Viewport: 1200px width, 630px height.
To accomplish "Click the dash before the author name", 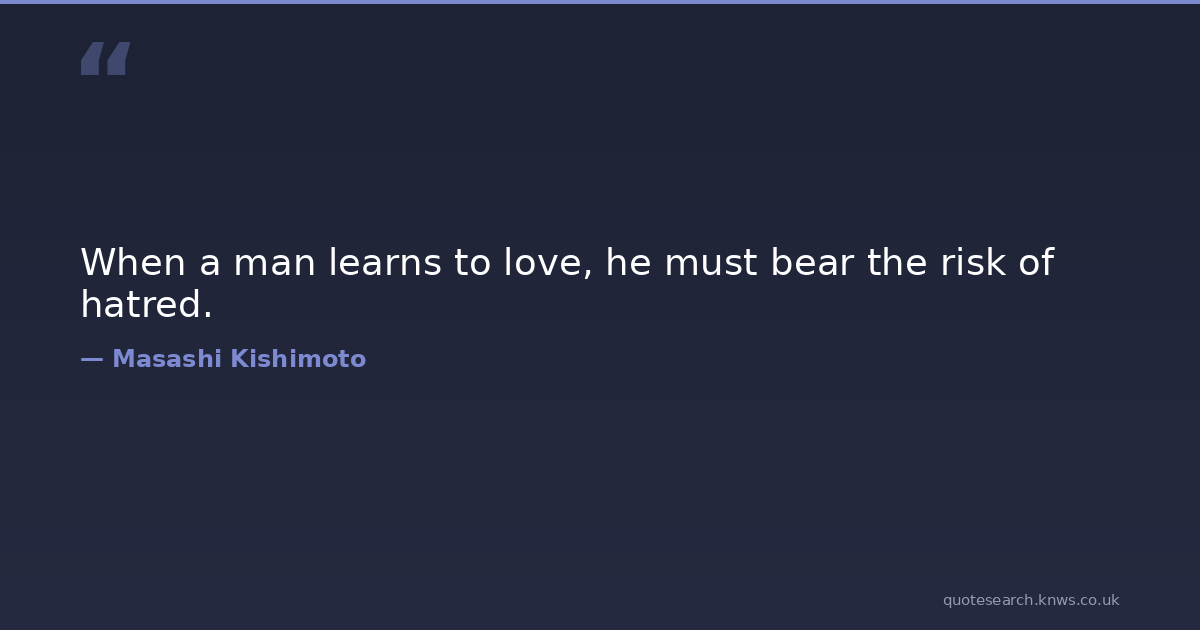I will click(x=91, y=359).
